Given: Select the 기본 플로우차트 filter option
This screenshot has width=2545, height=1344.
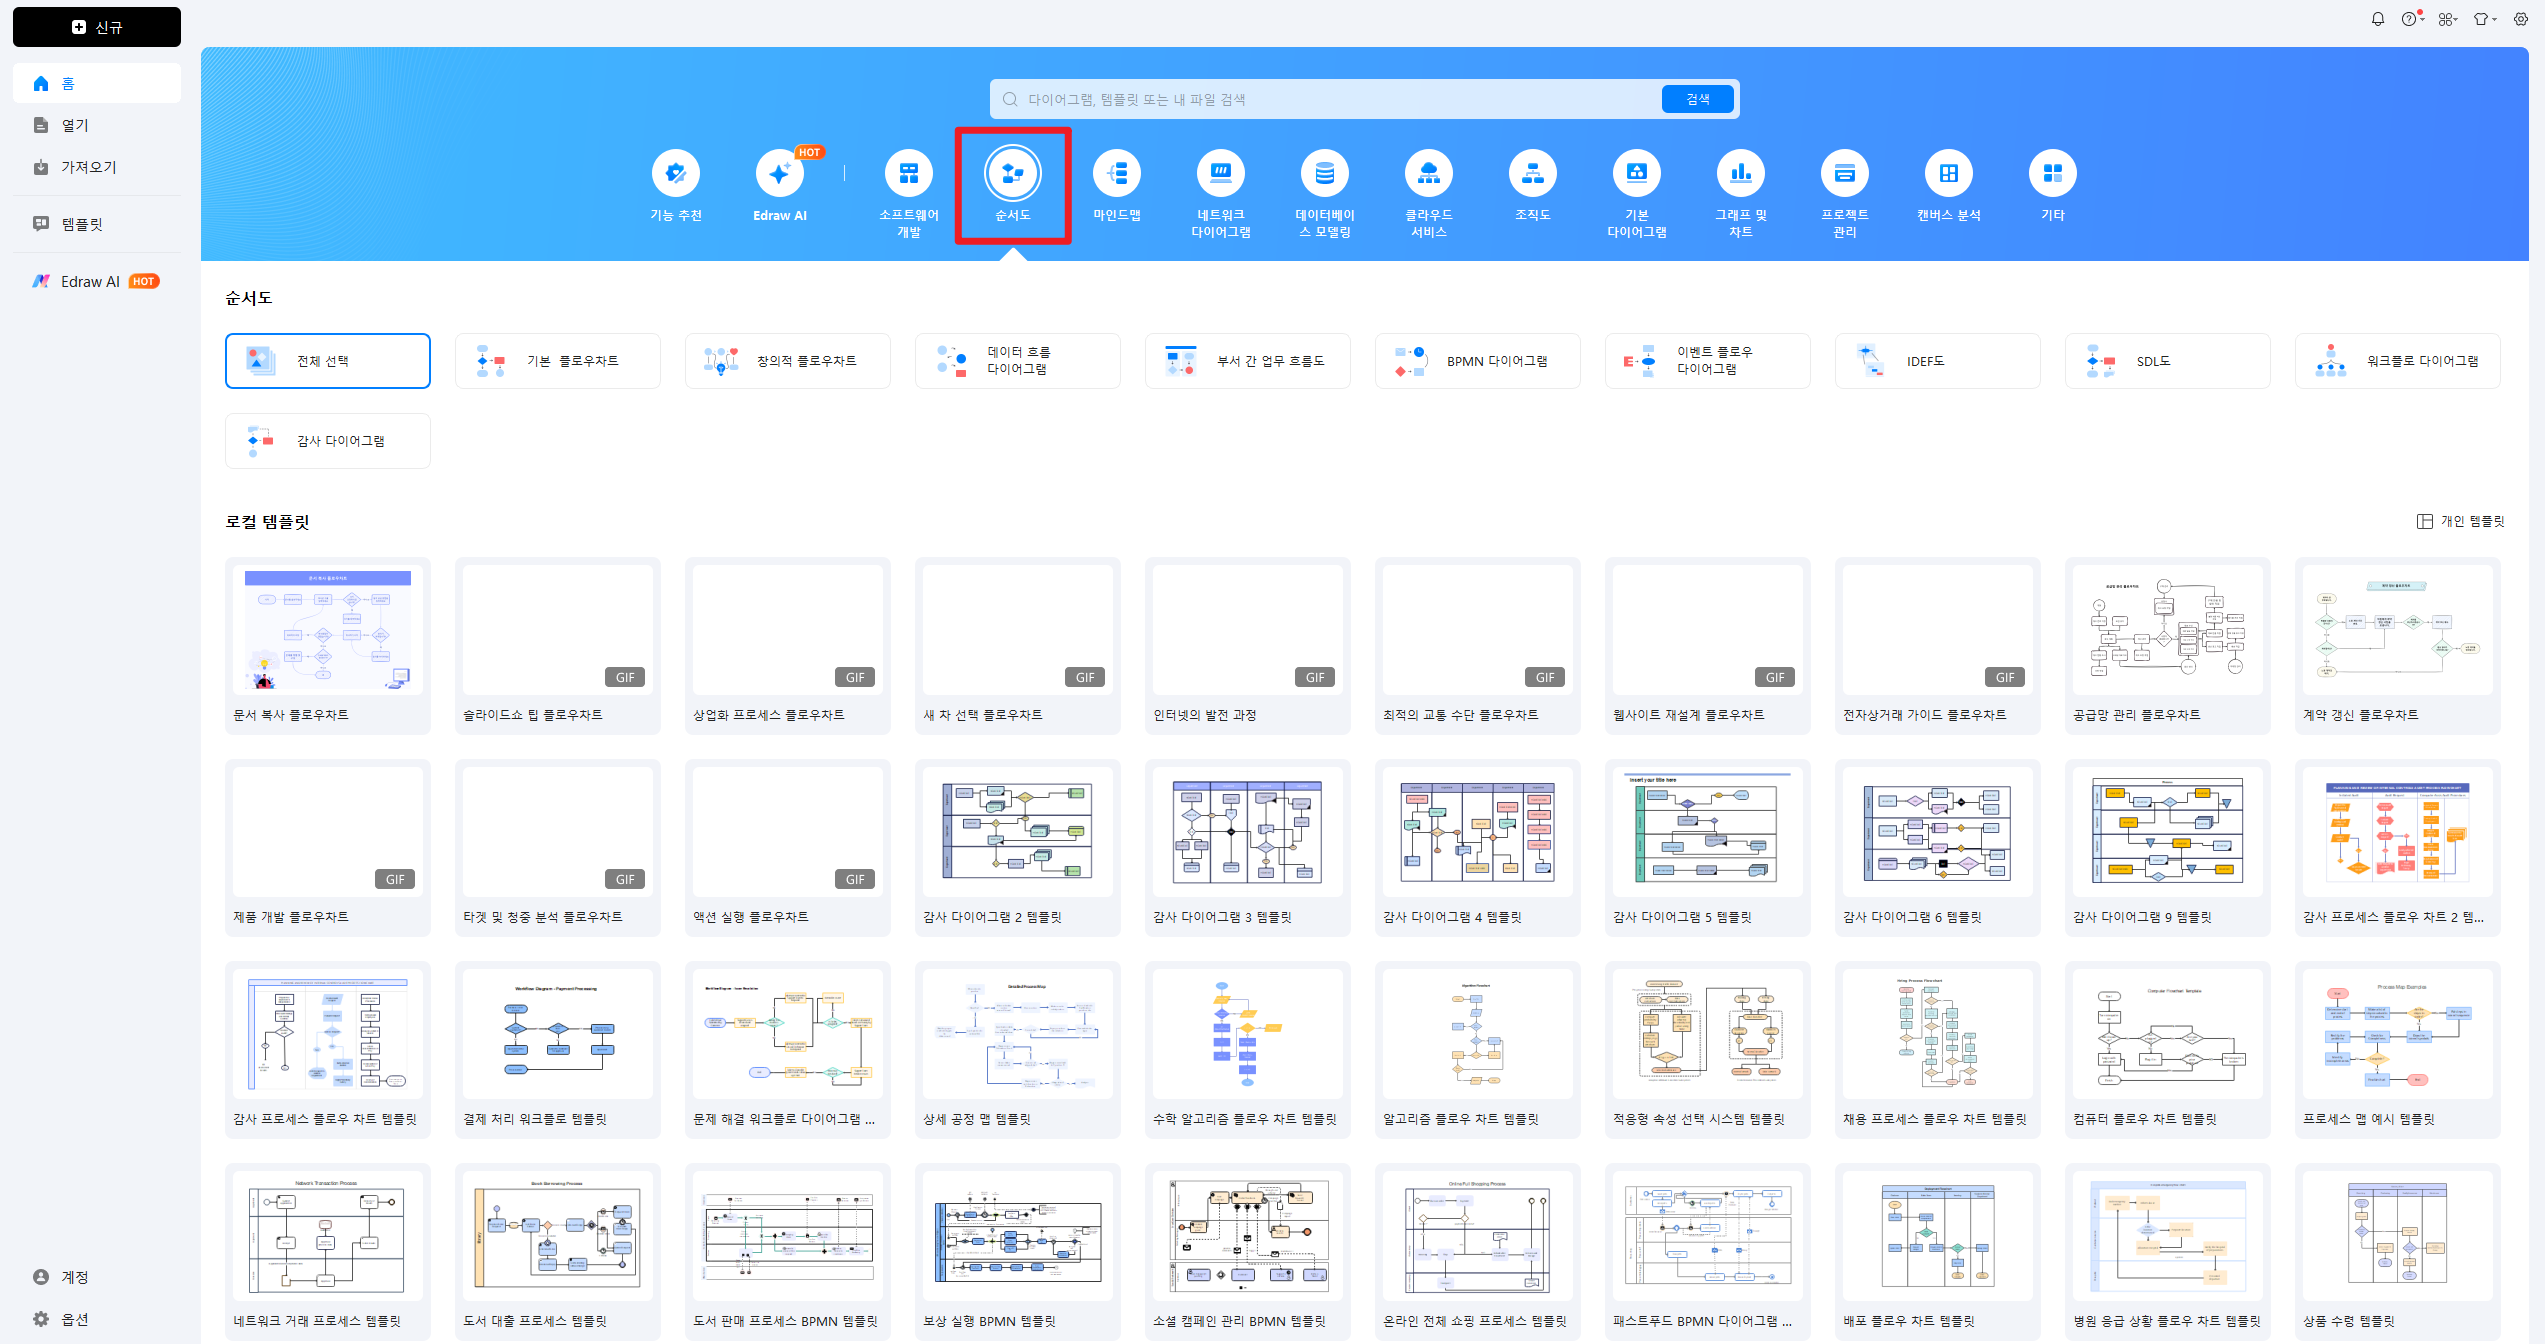Looking at the screenshot, I should (557, 361).
